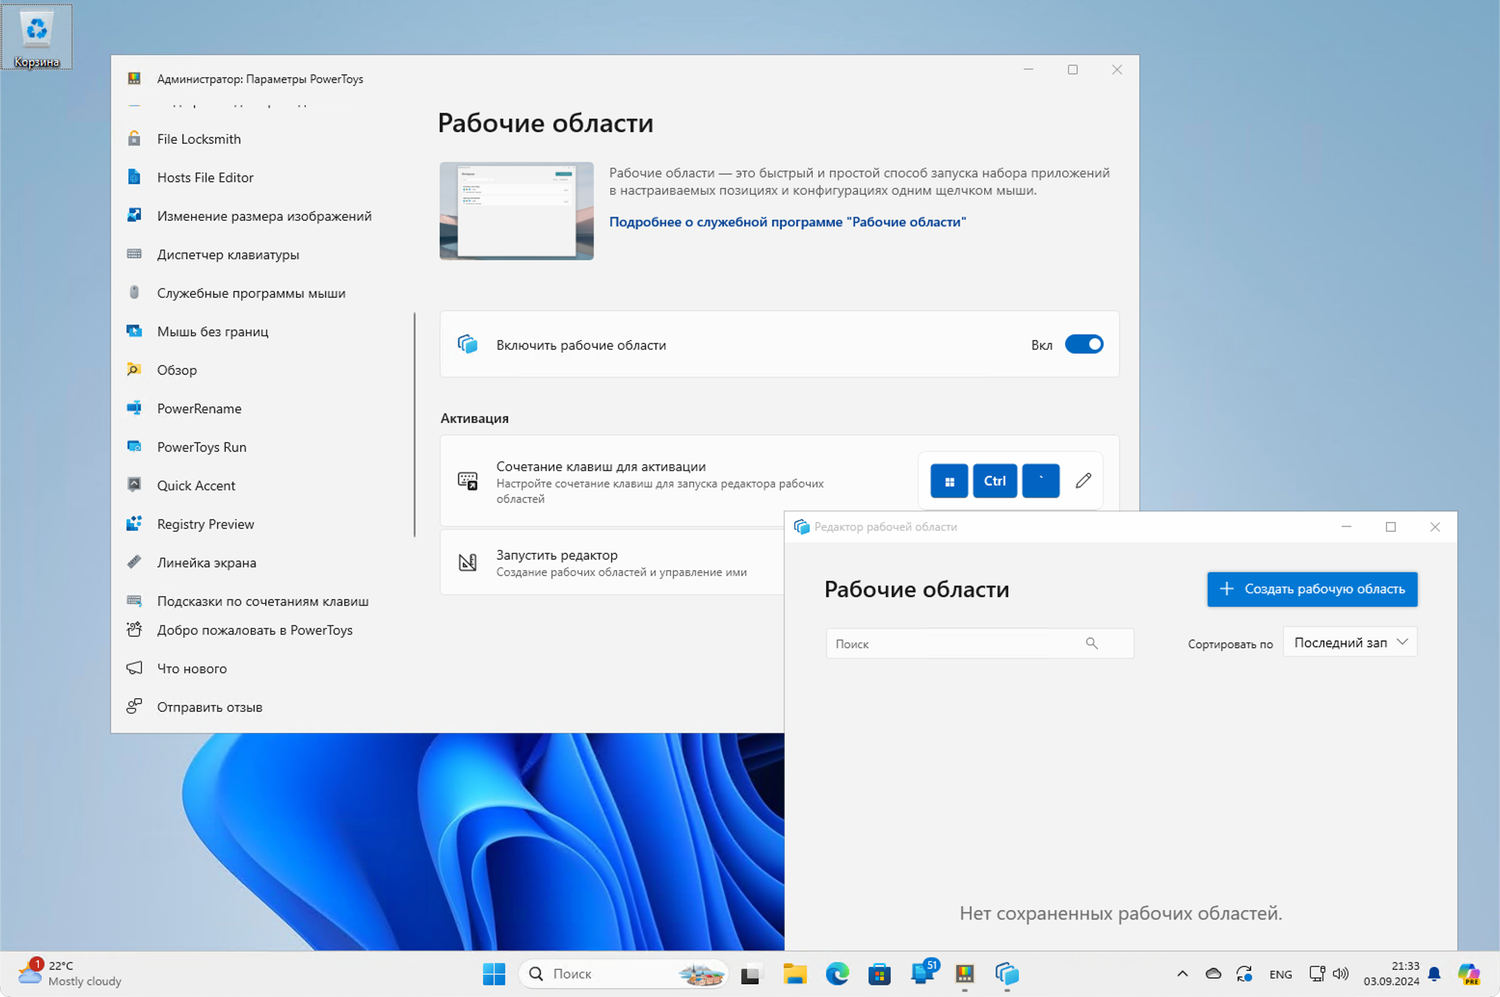Click the Windows key button in shortcut
Screen dimensions: 1500x997
tap(949, 481)
